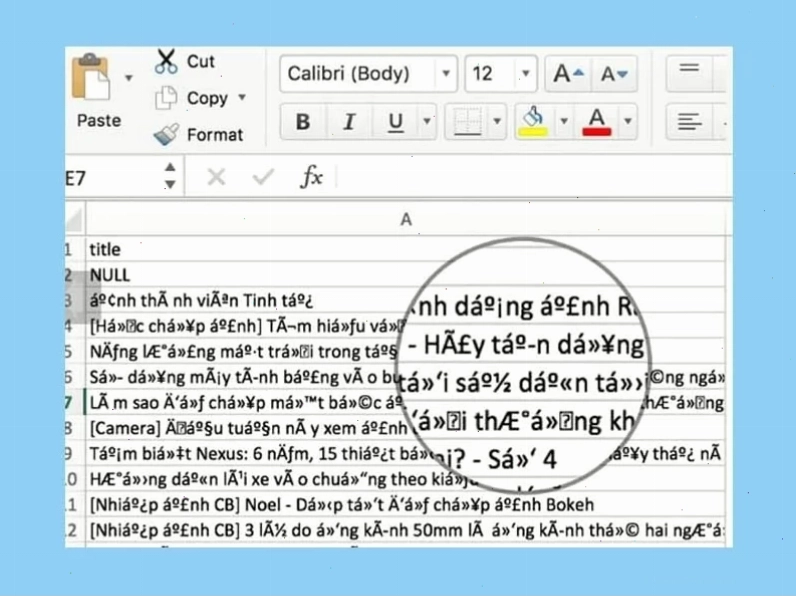Click the Copy pages icon
The height and width of the screenshot is (597, 796).
[166, 98]
